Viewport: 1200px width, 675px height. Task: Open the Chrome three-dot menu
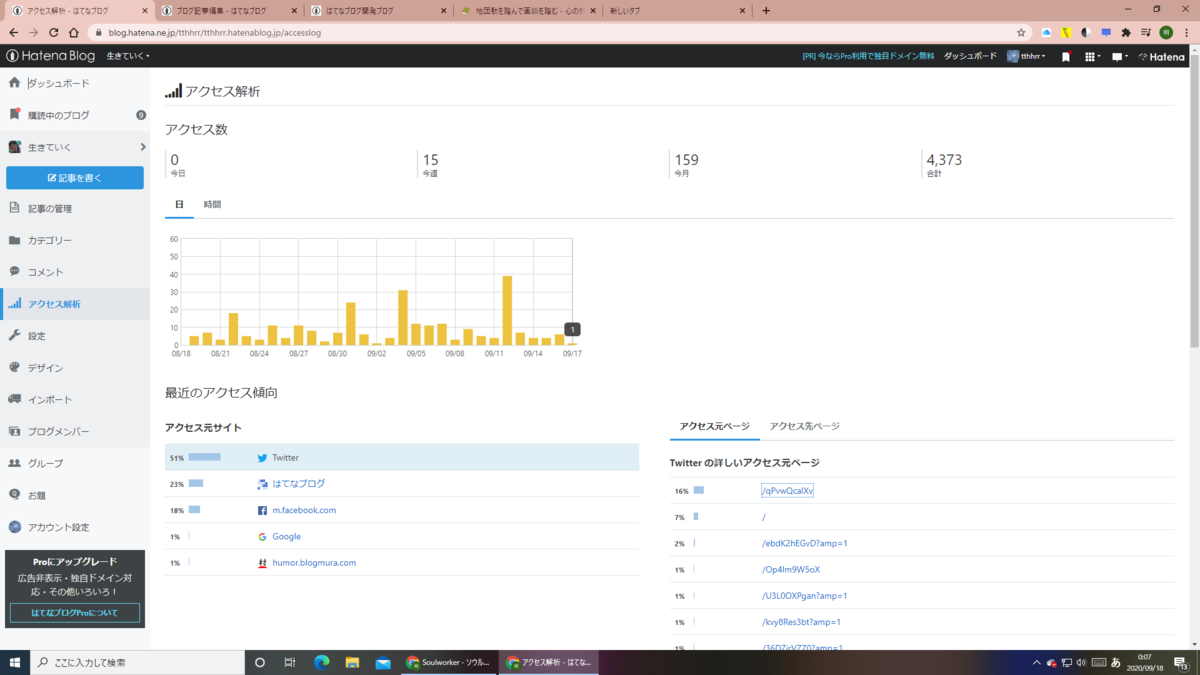[x=1185, y=32]
